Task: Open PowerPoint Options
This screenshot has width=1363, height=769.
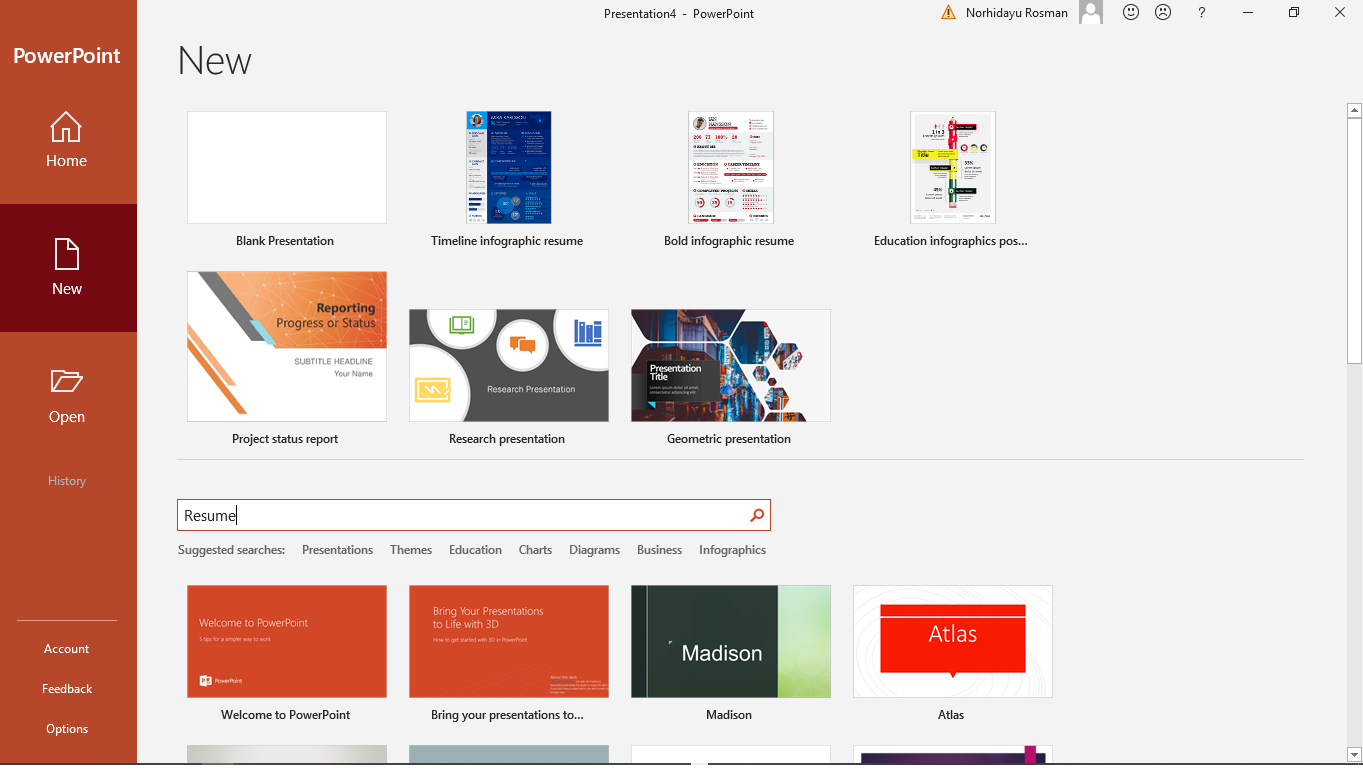Action: (x=66, y=728)
